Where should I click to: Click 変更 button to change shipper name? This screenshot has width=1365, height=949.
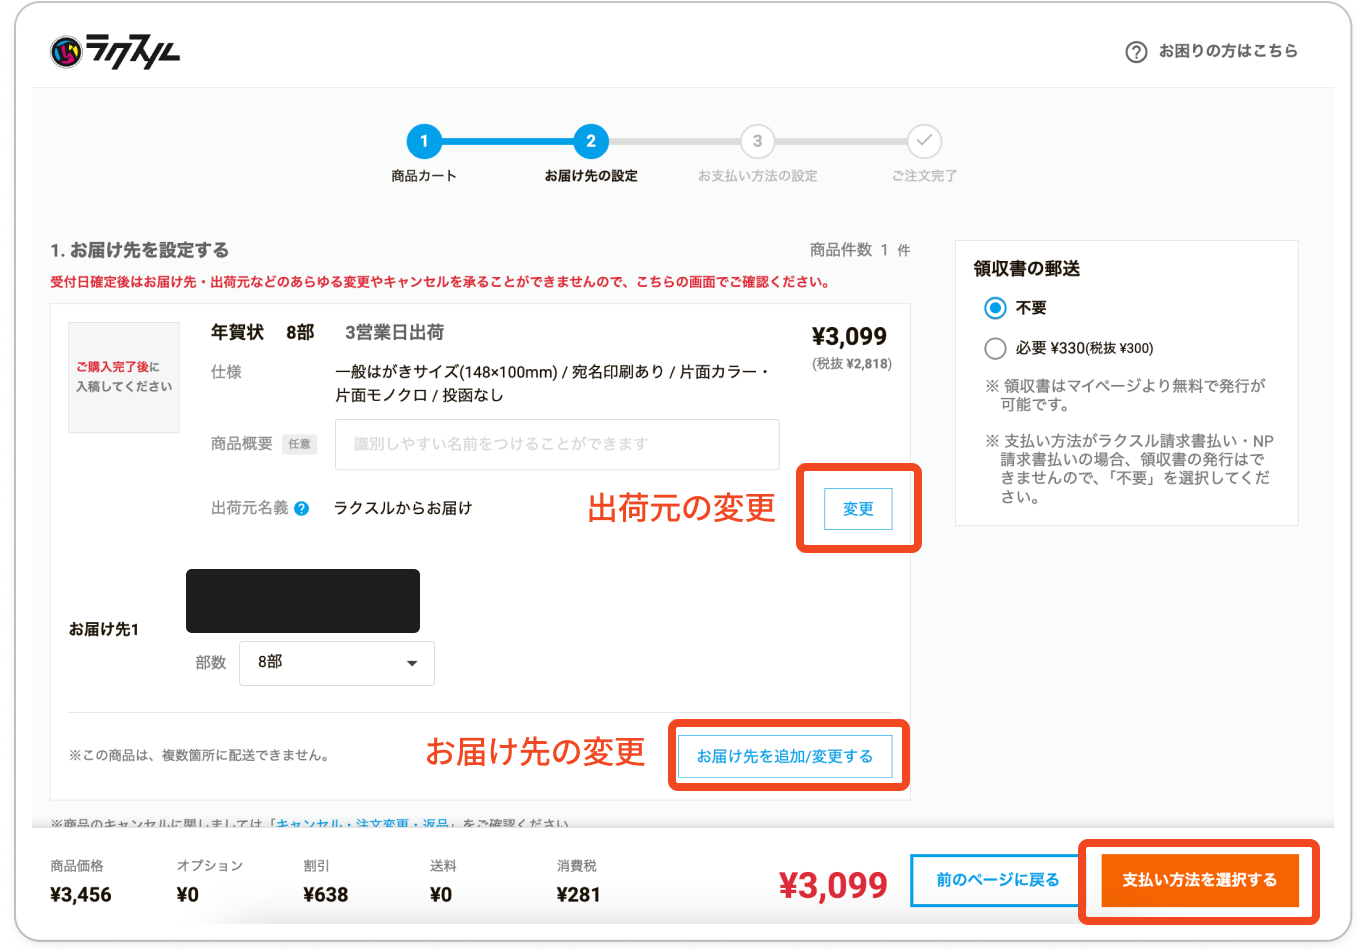(858, 509)
